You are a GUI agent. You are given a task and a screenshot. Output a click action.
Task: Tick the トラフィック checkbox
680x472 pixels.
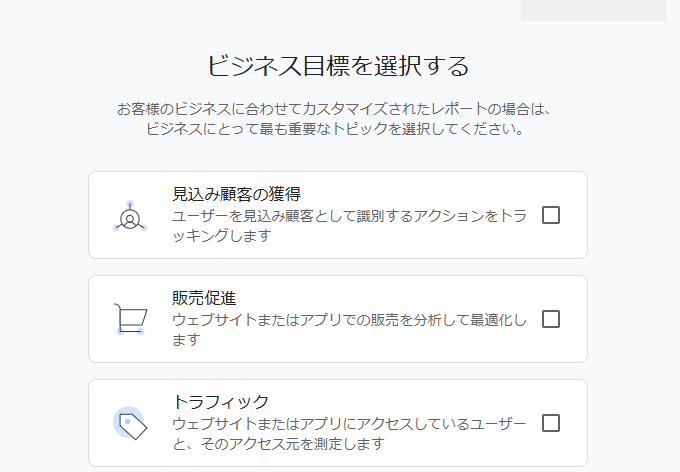click(551, 423)
